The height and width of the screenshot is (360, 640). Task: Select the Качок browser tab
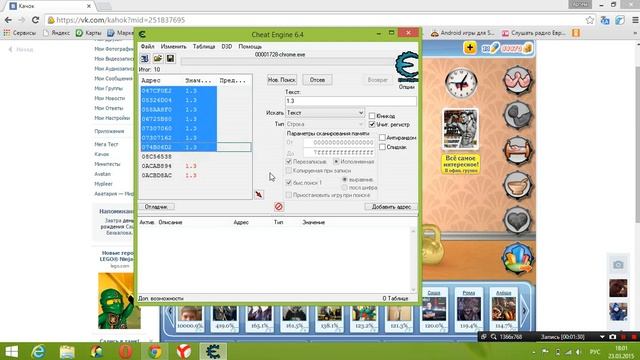point(50,6)
